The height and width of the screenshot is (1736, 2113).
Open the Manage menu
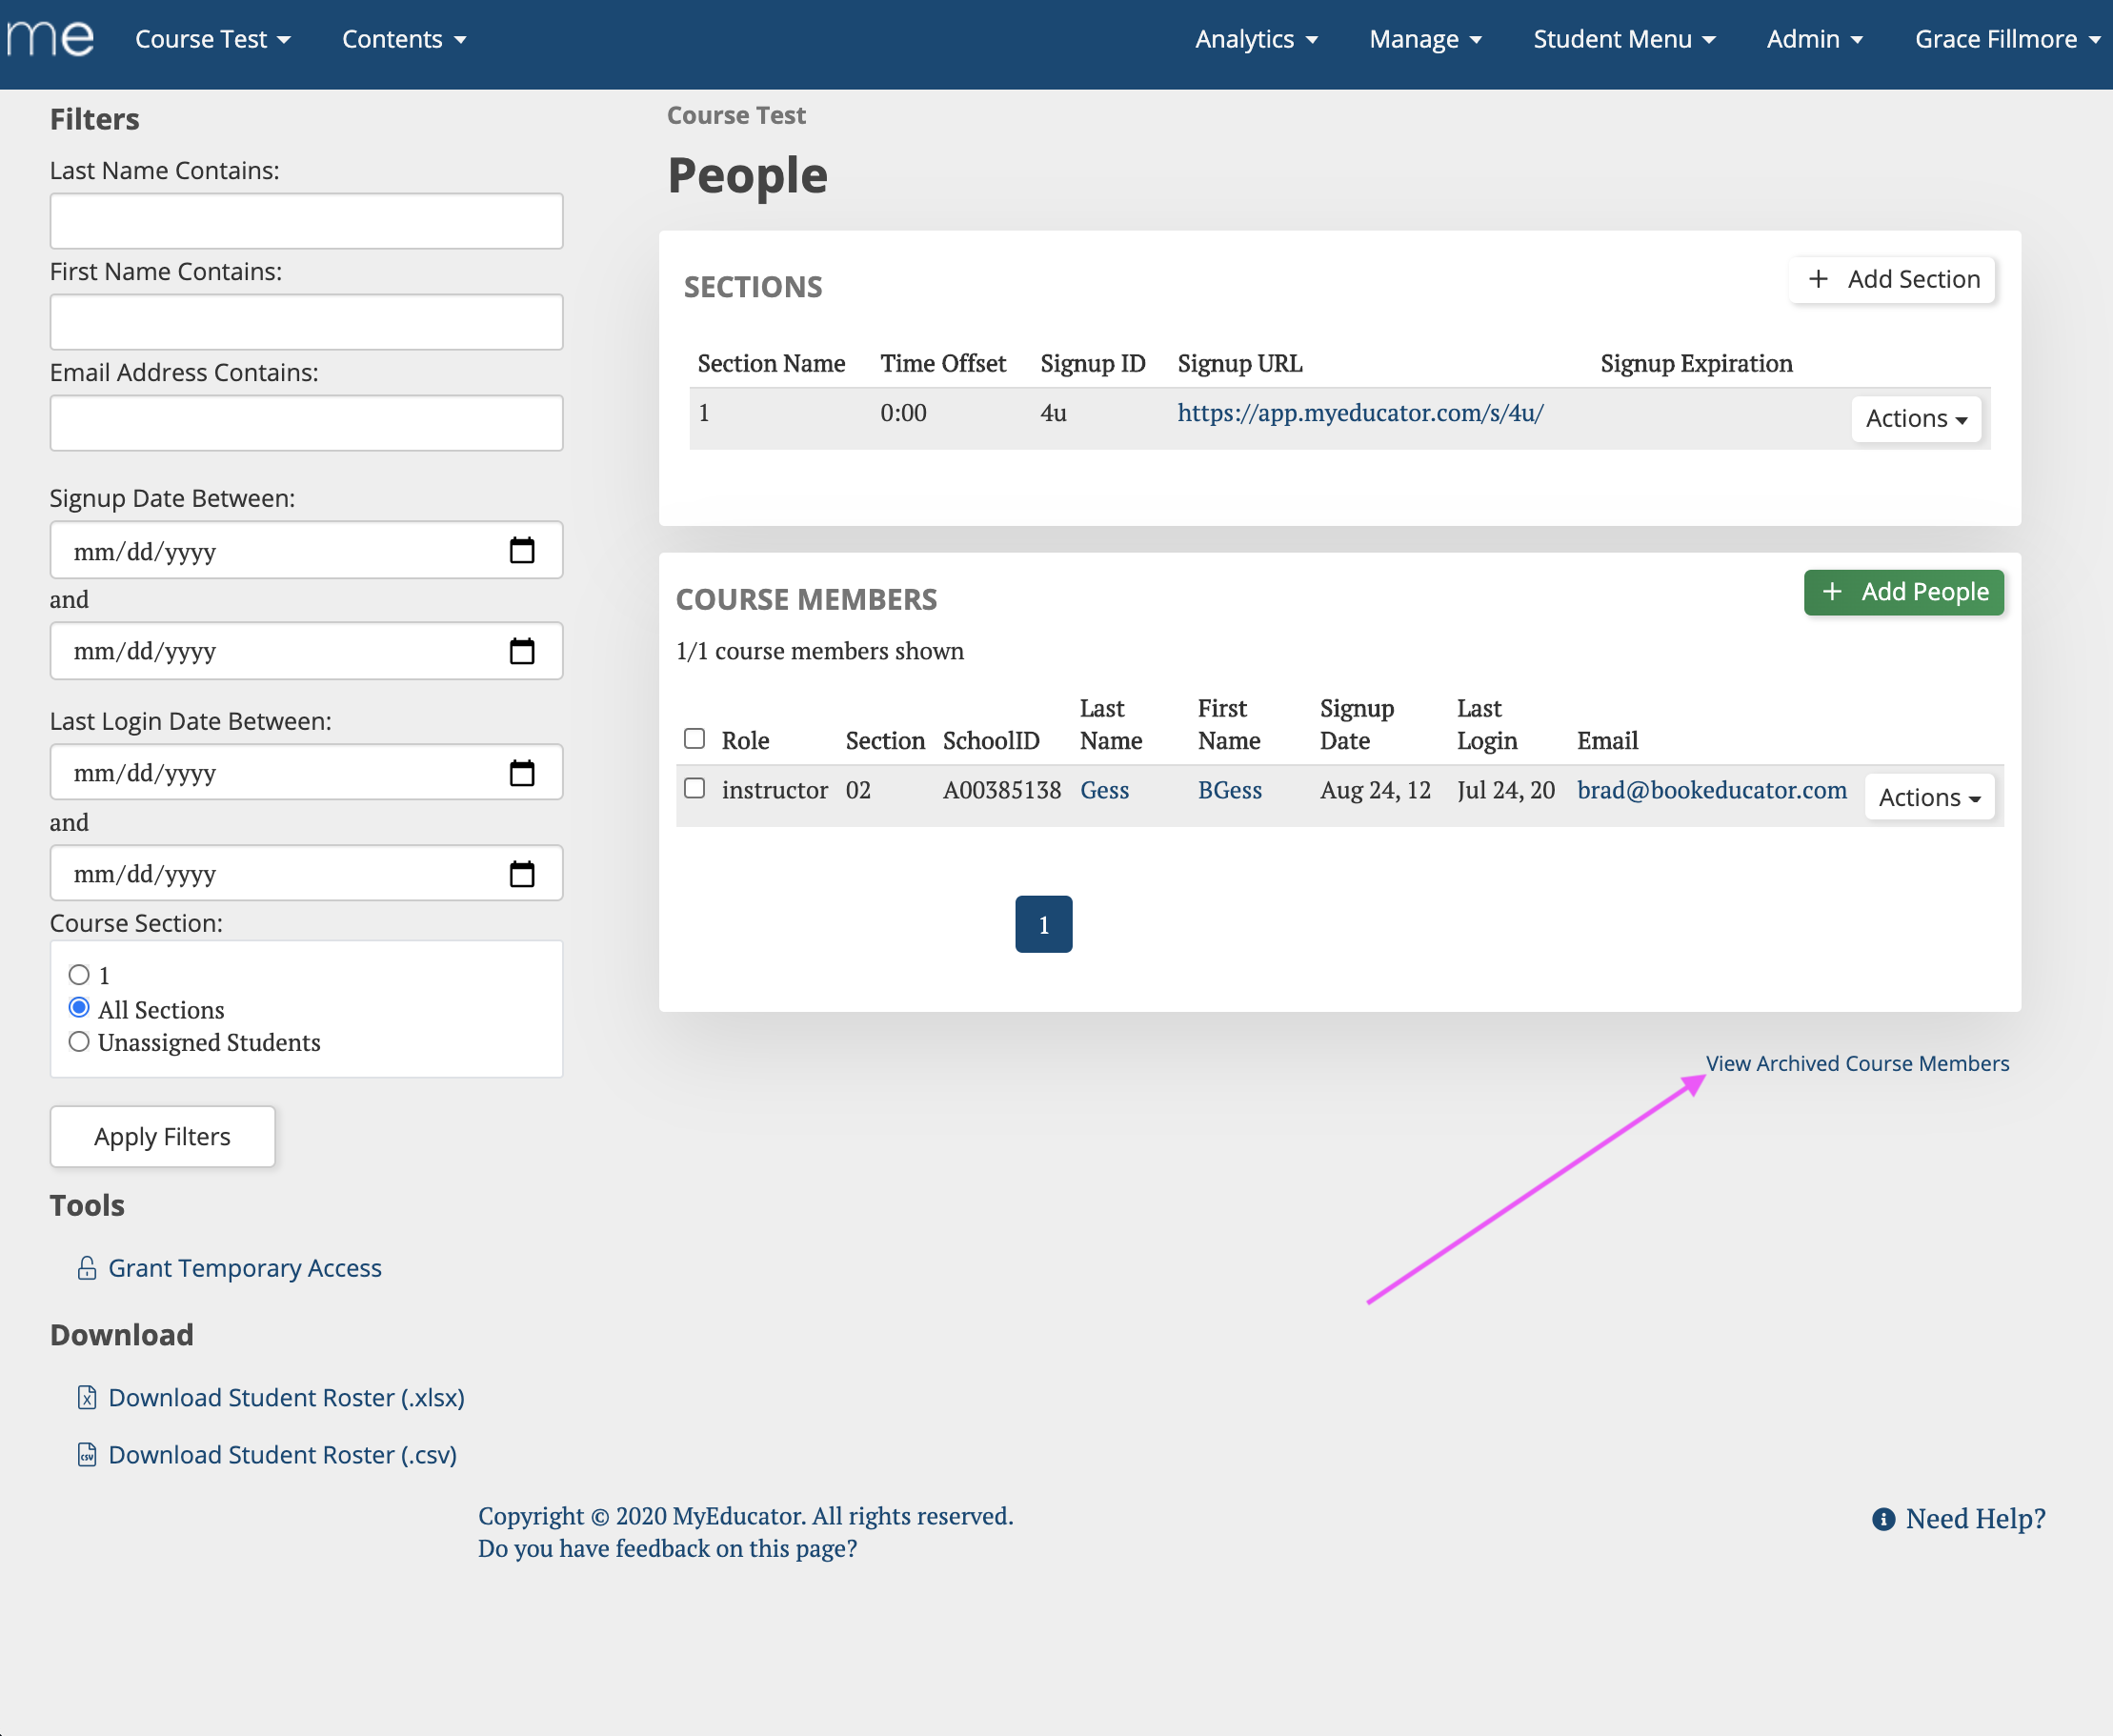[x=1425, y=39]
